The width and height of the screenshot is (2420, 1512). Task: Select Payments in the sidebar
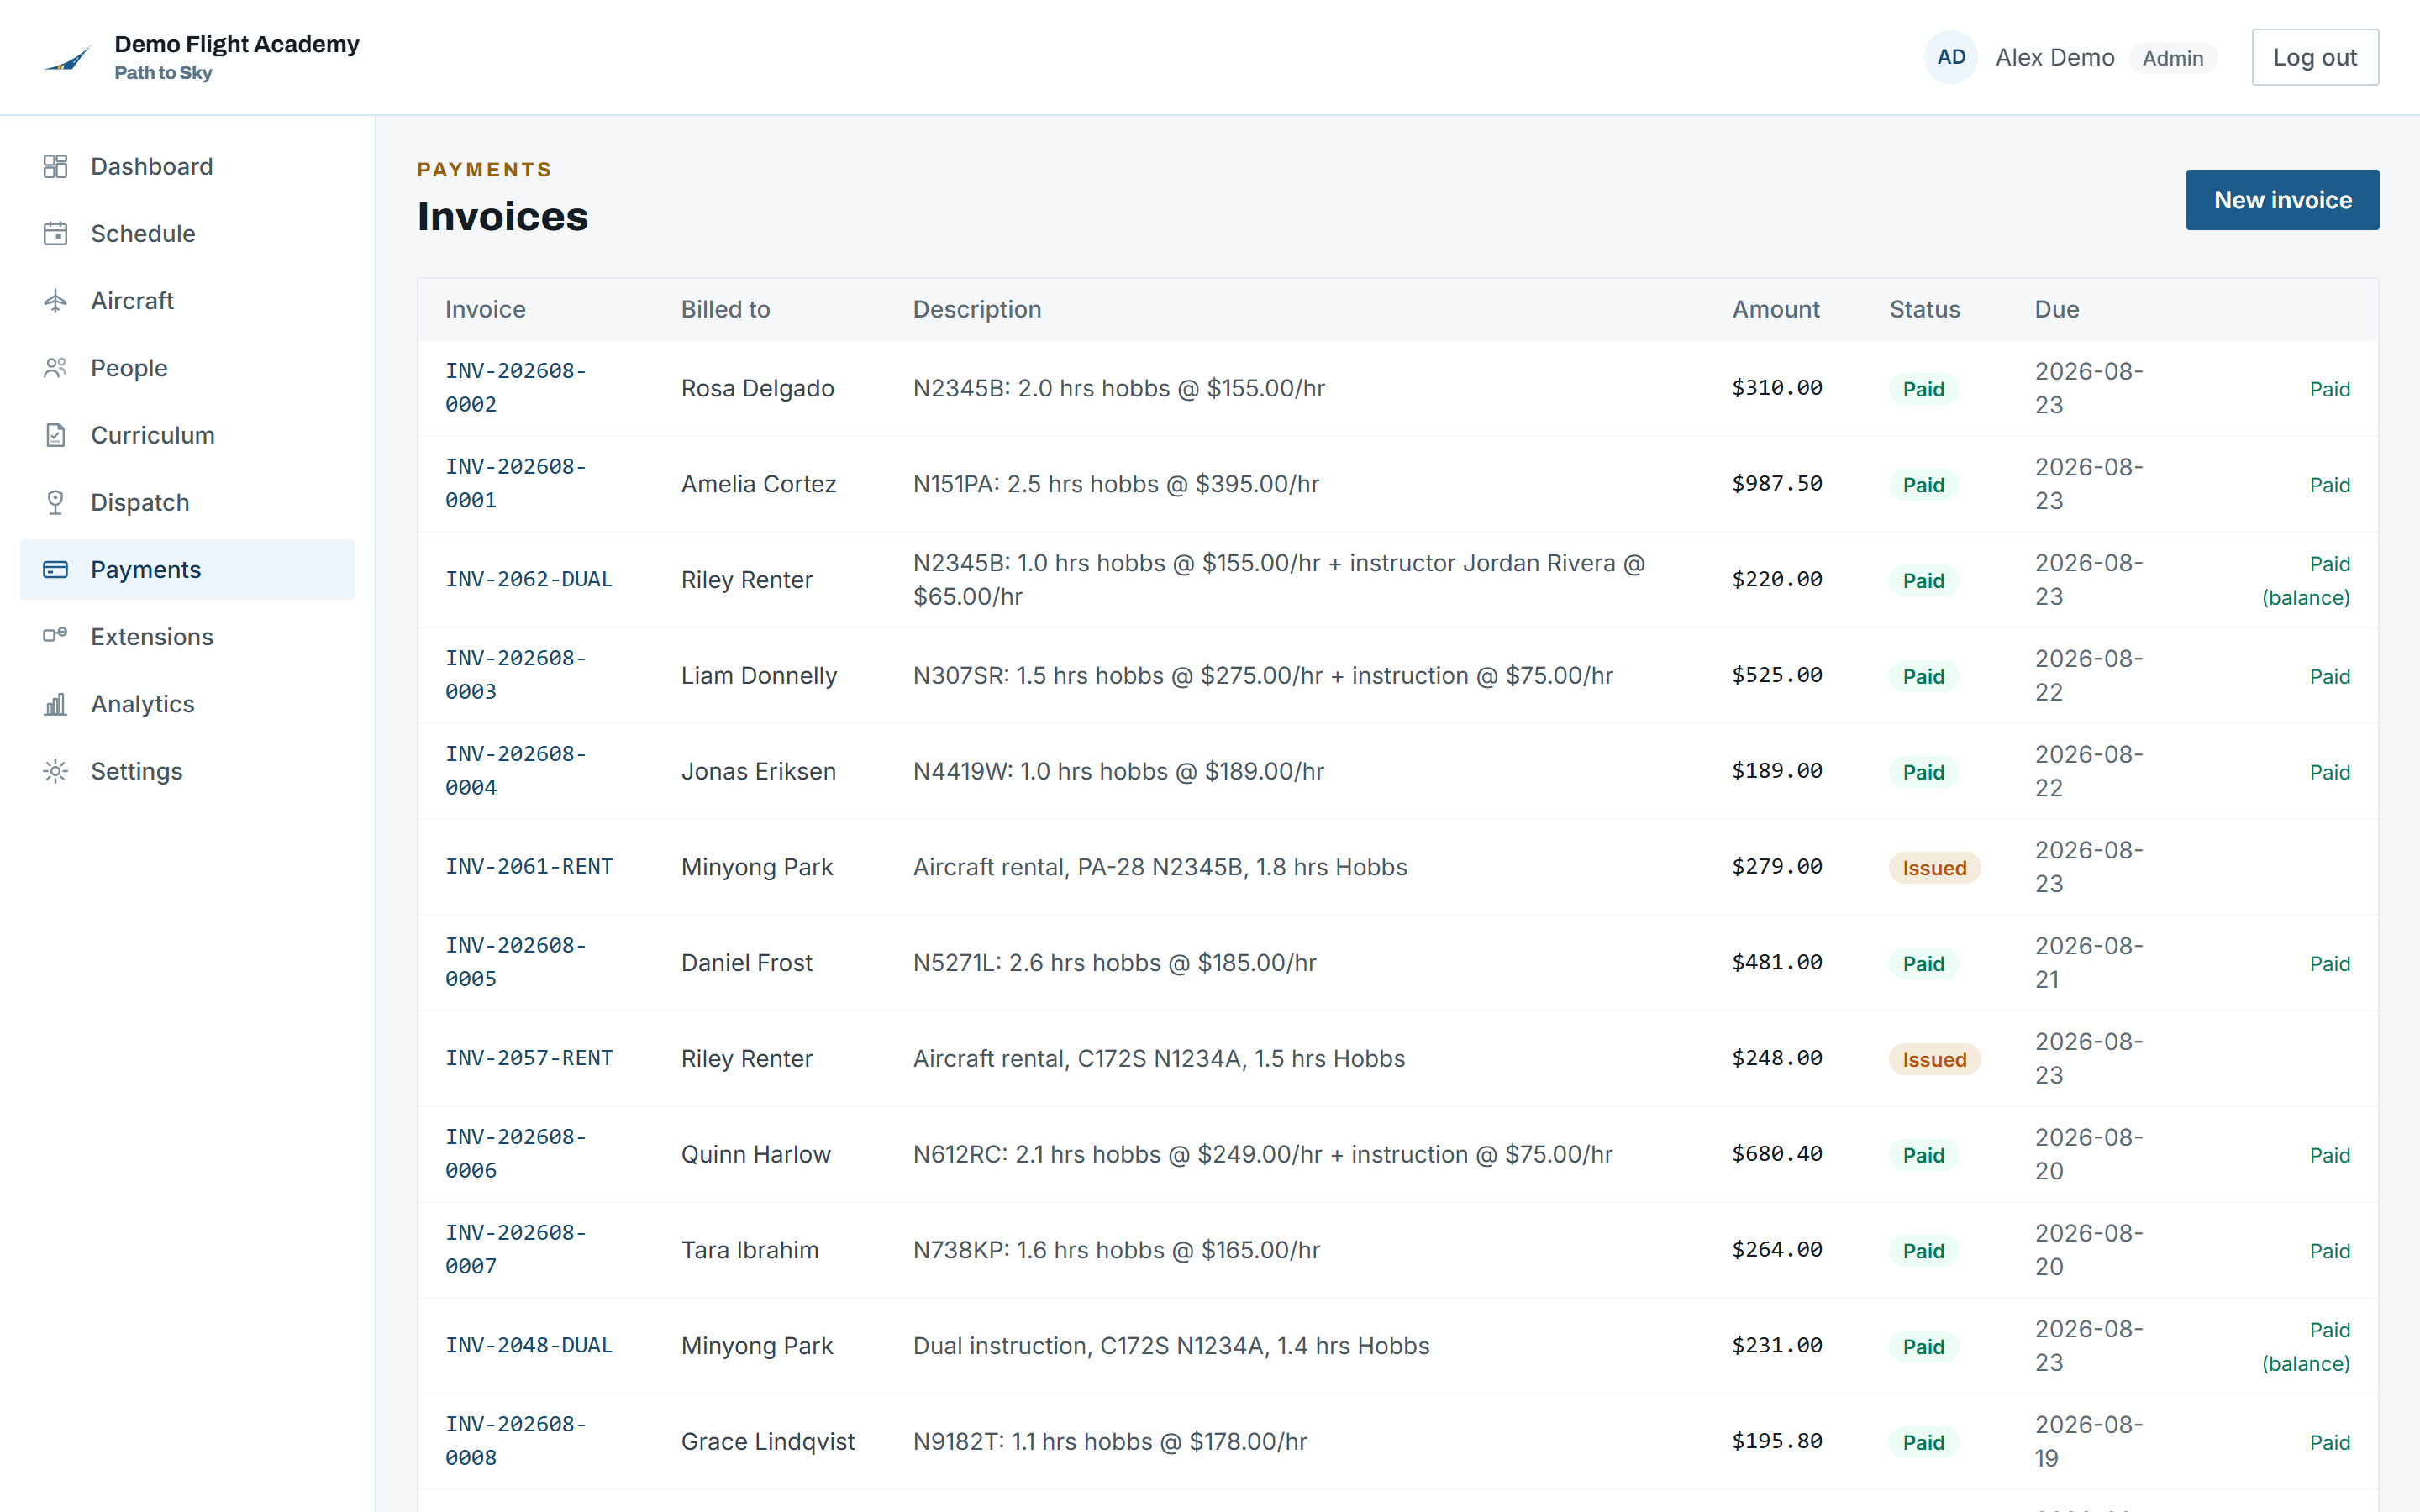(x=187, y=569)
